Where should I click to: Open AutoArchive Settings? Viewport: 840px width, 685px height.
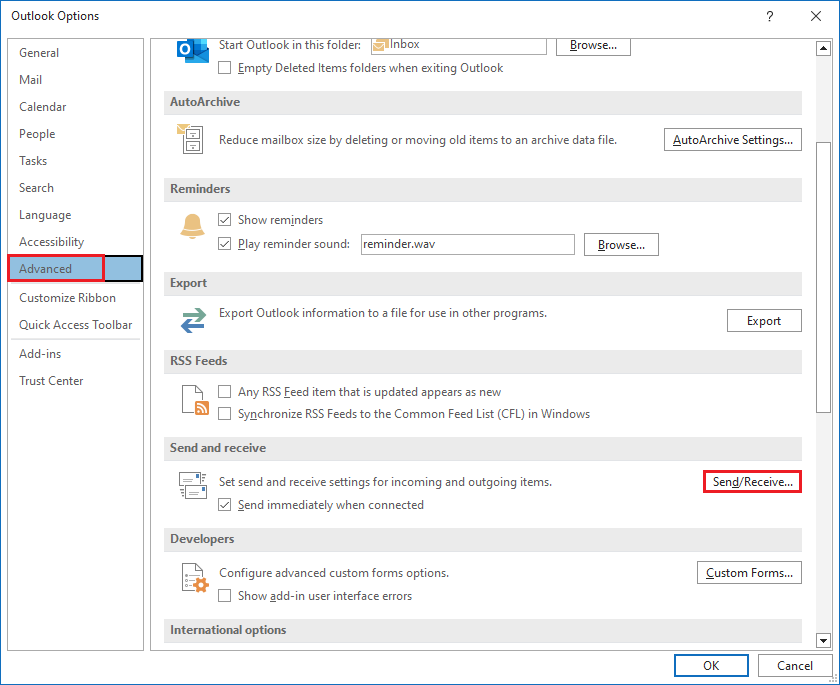732,140
